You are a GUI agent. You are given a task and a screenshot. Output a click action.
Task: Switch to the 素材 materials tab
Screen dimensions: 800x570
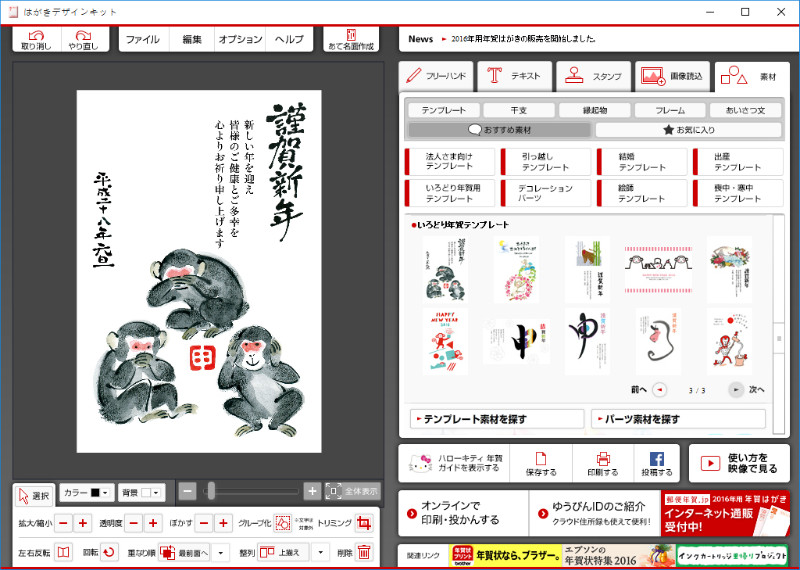point(752,77)
